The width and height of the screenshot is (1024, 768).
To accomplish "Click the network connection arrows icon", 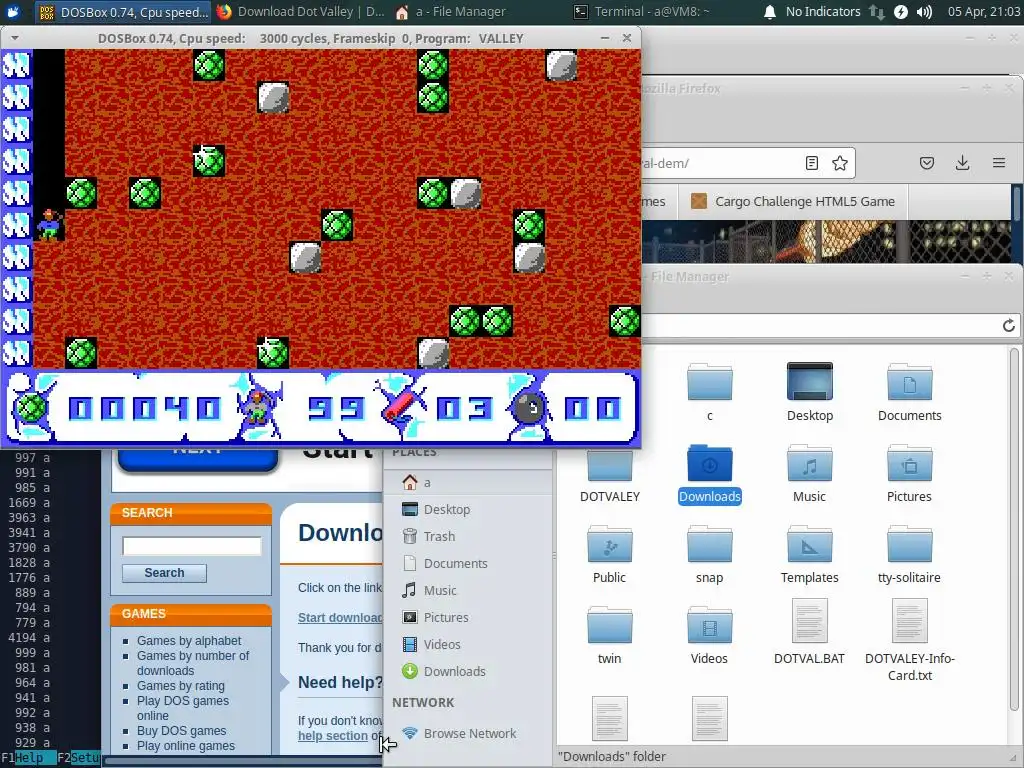I will (x=876, y=12).
